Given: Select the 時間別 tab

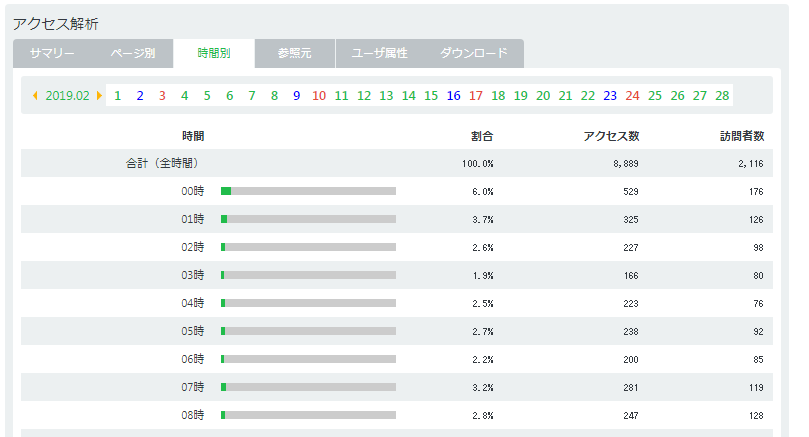Looking at the screenshot, I should tap(214, 53).
